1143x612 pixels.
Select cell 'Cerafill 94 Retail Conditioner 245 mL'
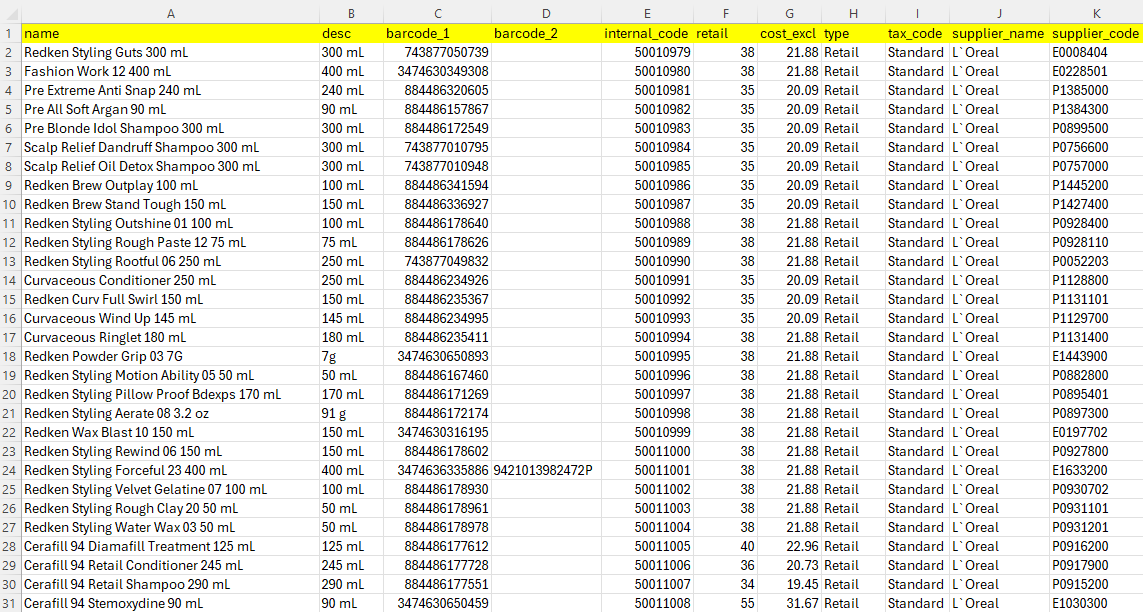point(171,565)
